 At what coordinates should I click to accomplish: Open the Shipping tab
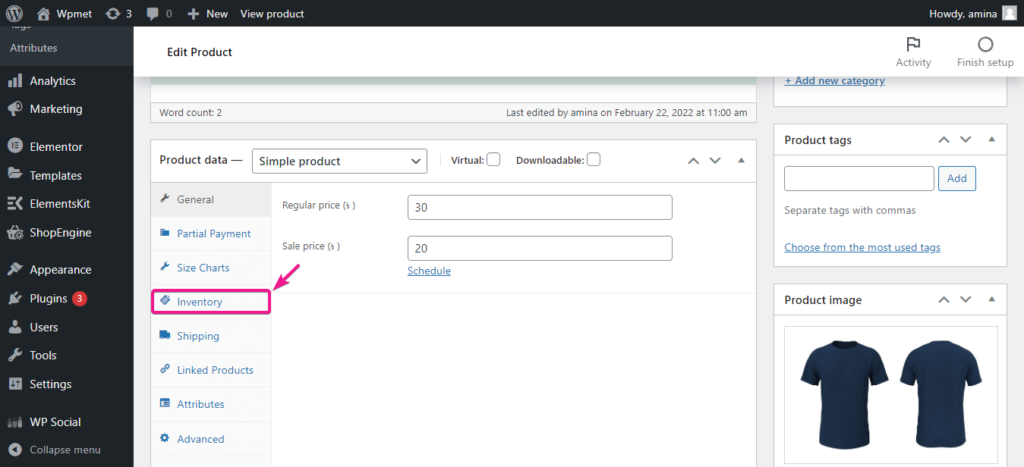198,336
